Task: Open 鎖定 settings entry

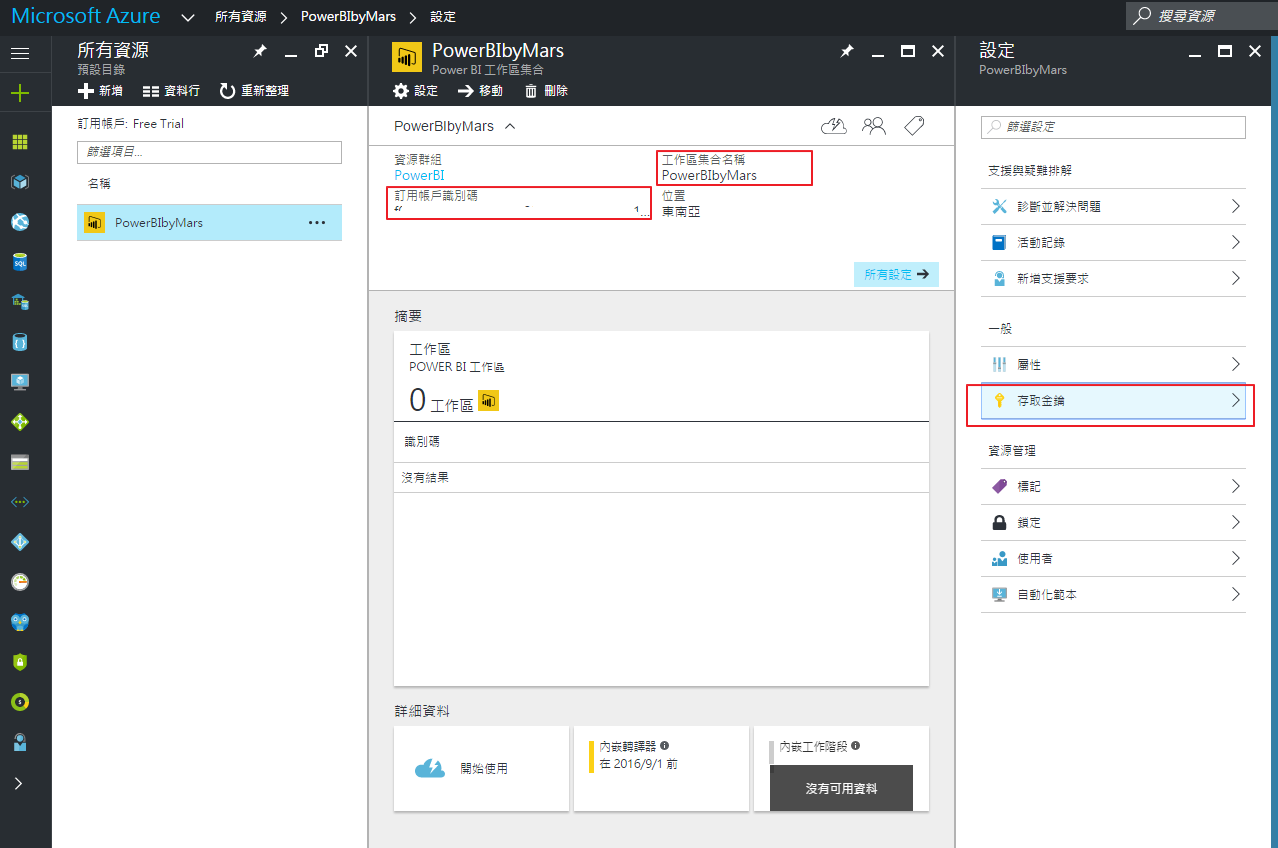Action: click(x=1113, y=522)
